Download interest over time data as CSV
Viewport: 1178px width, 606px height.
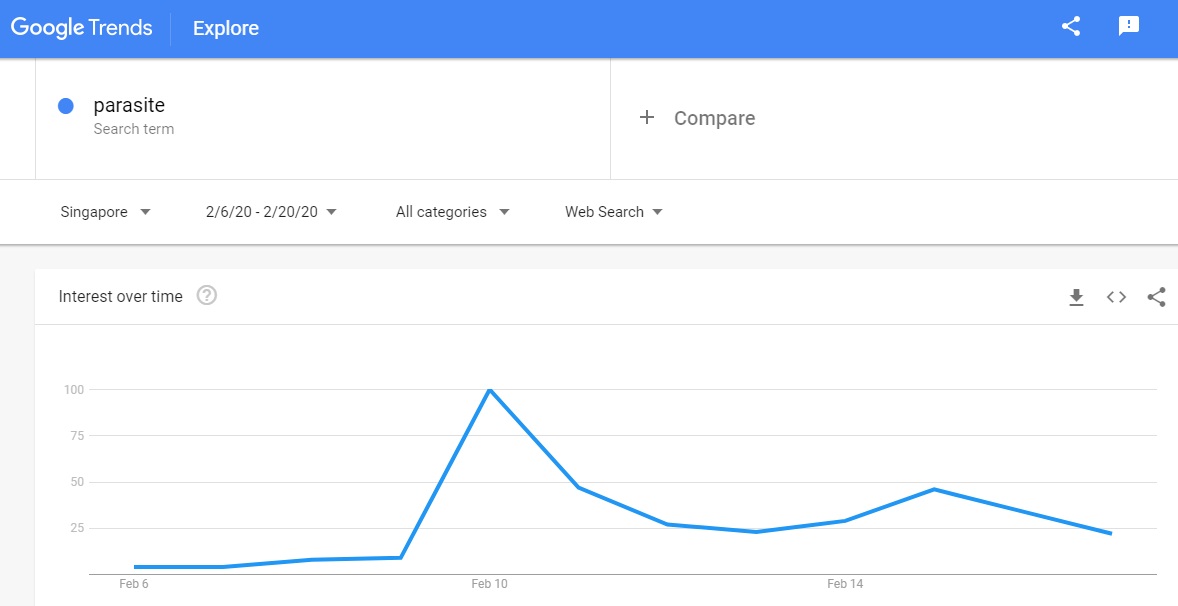coord(1076,297)
